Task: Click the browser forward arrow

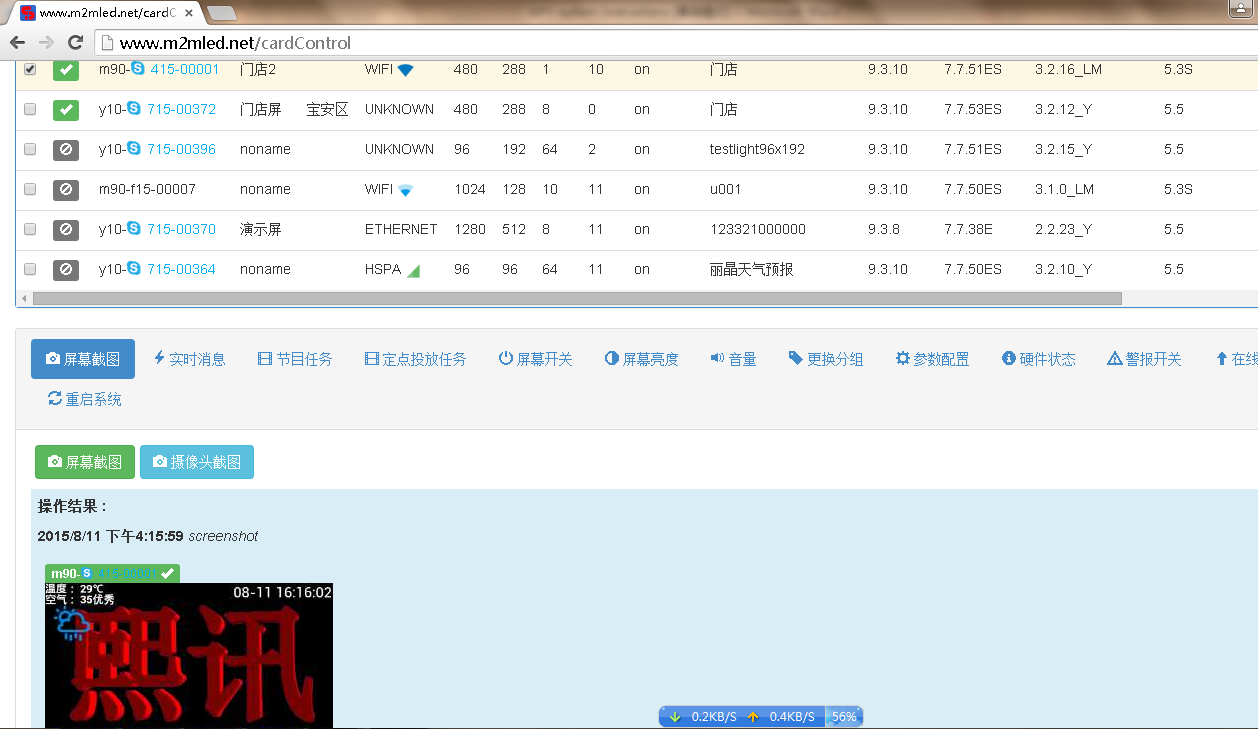Action: coord(46,43)
